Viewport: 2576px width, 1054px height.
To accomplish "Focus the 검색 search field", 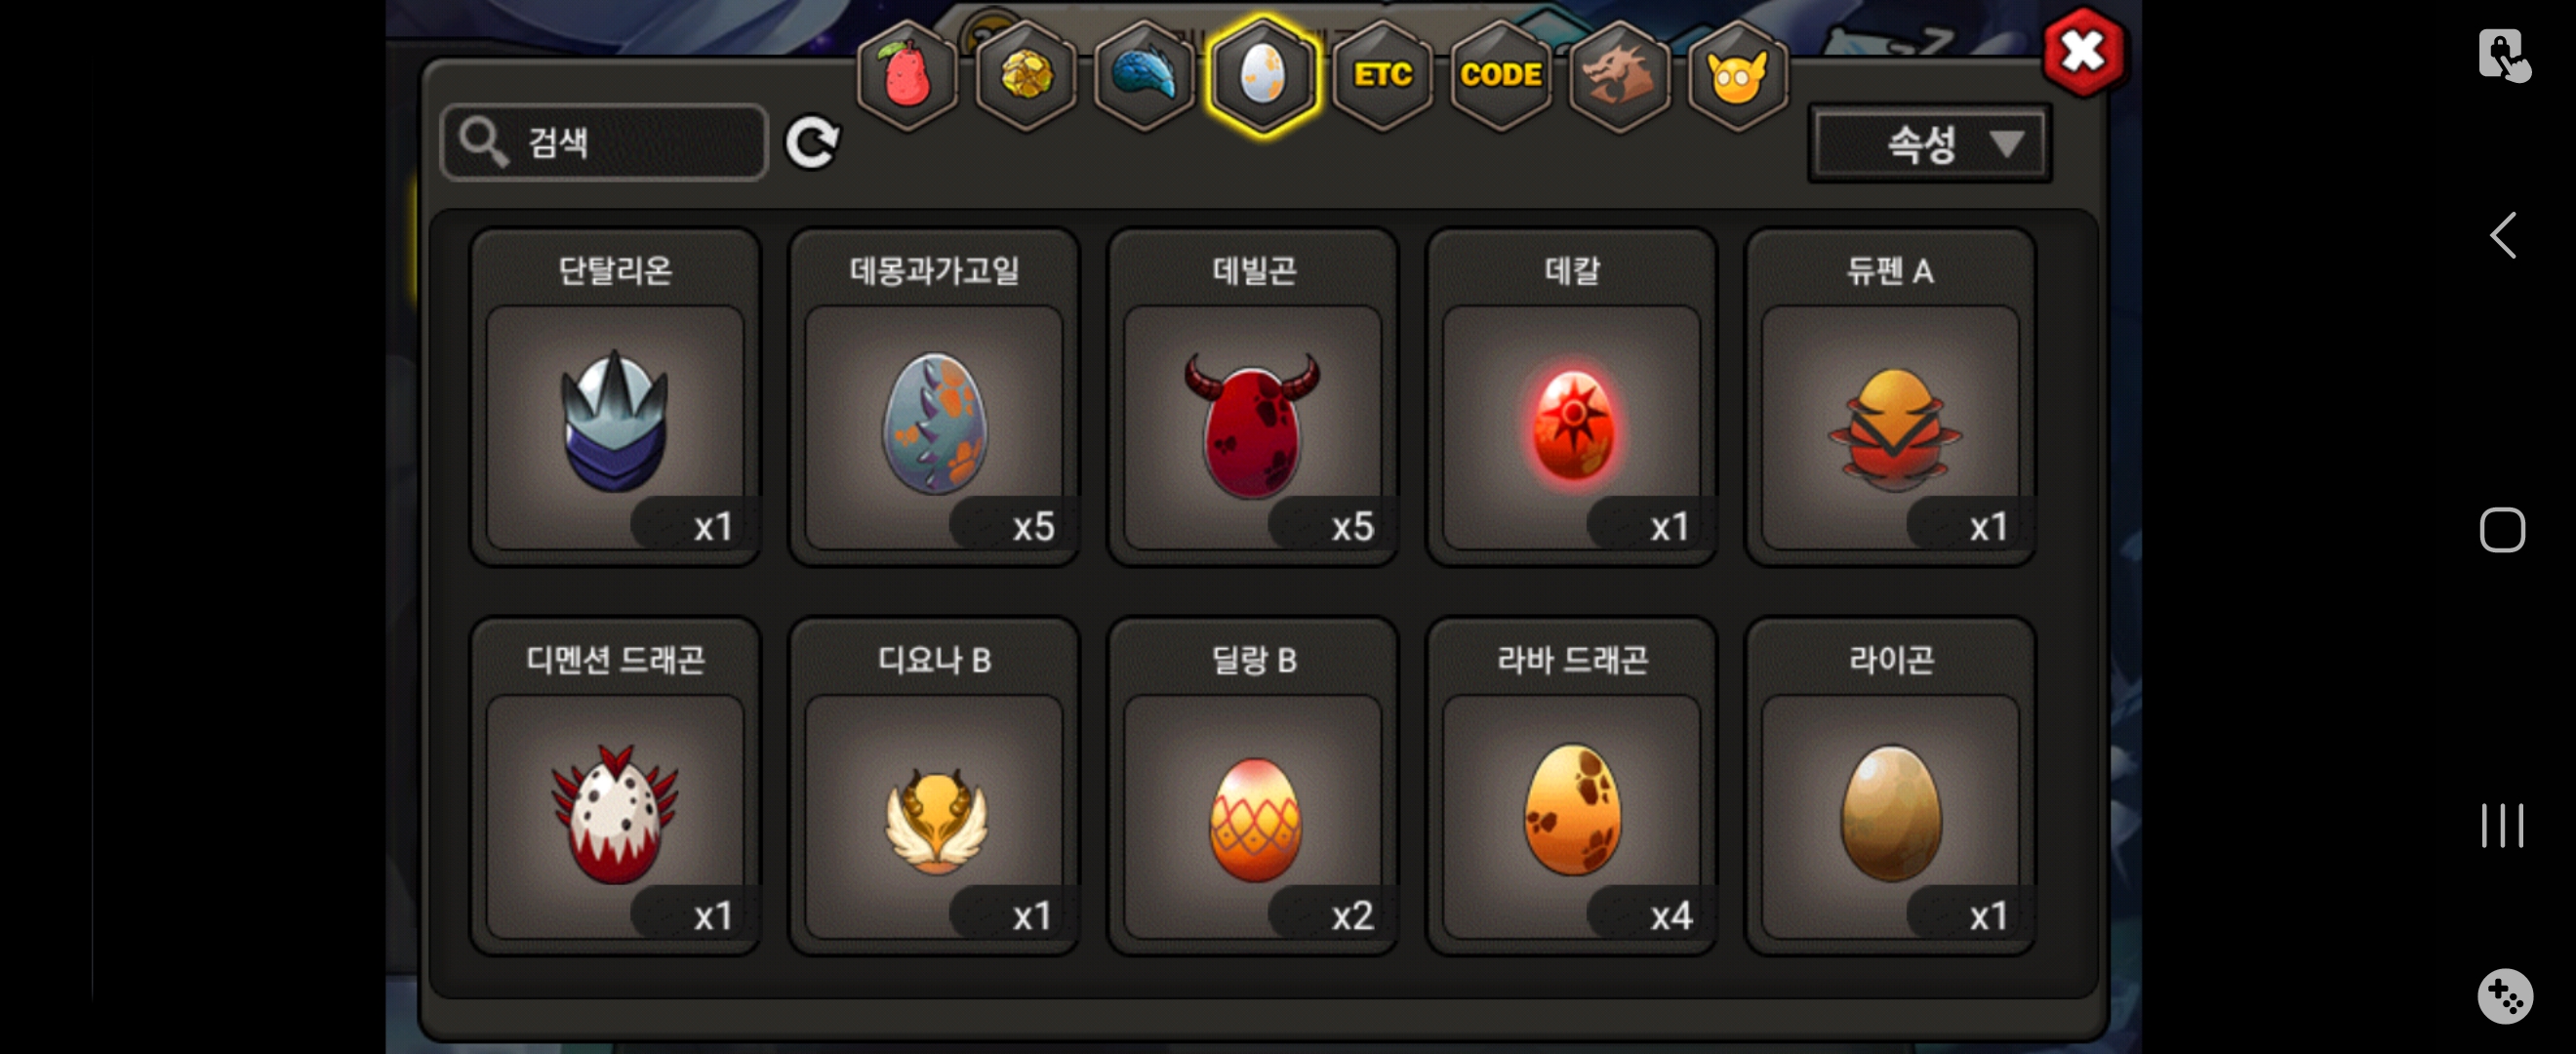I will [x=604, y=142].
